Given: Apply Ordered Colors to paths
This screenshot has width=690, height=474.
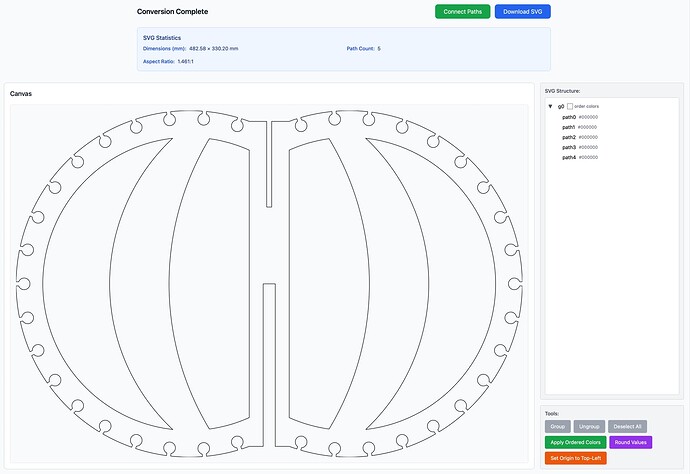Looking at the screenshot, I should [575, 442].
